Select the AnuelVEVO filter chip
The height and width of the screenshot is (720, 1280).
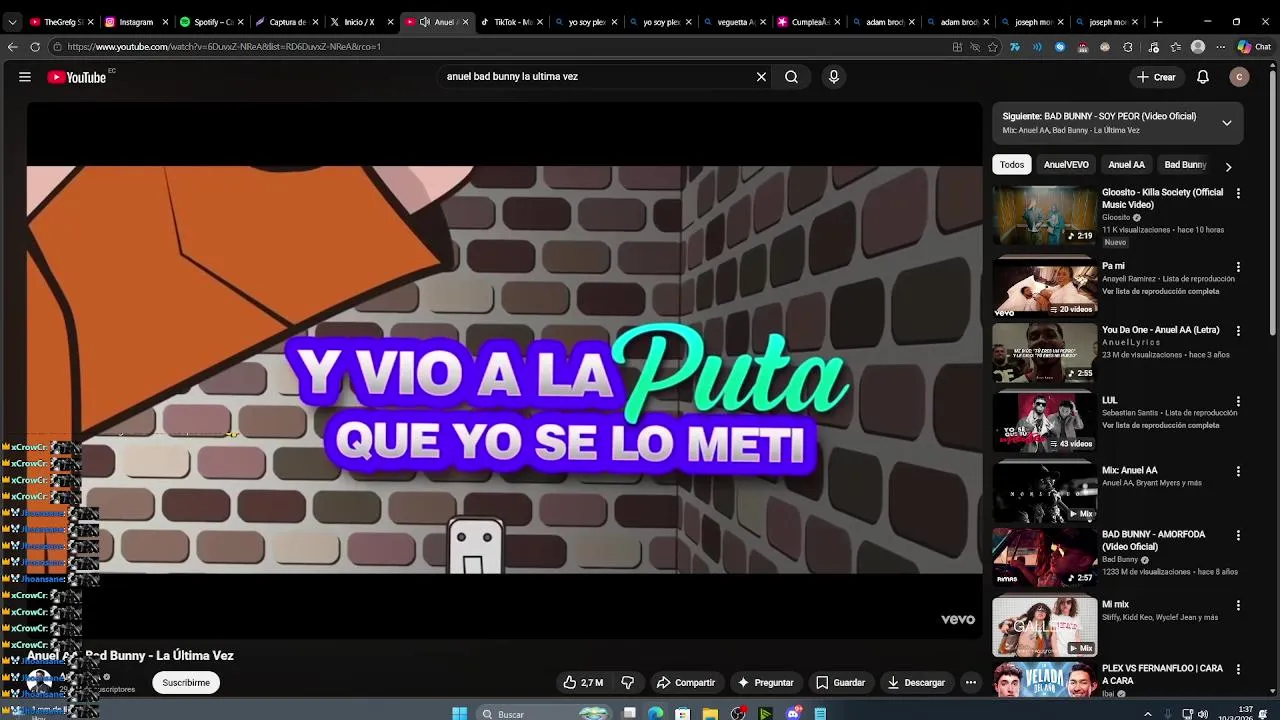pos(1066,165)
